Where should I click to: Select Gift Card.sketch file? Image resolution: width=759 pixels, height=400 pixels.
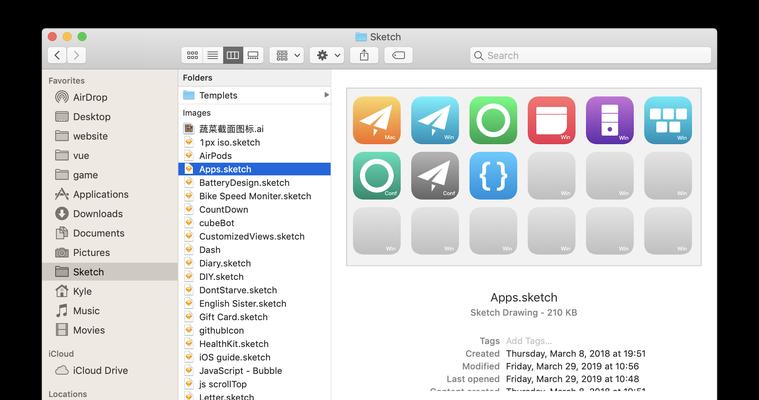(x=255, y=317)
